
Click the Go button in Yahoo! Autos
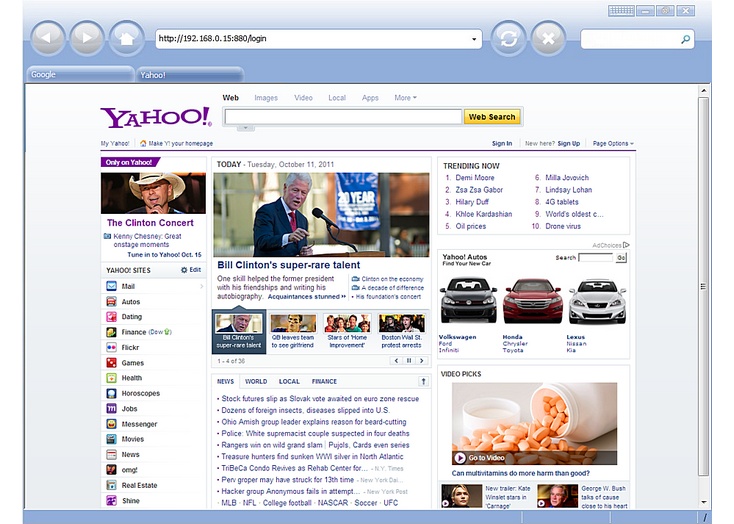tap(621, 258)
